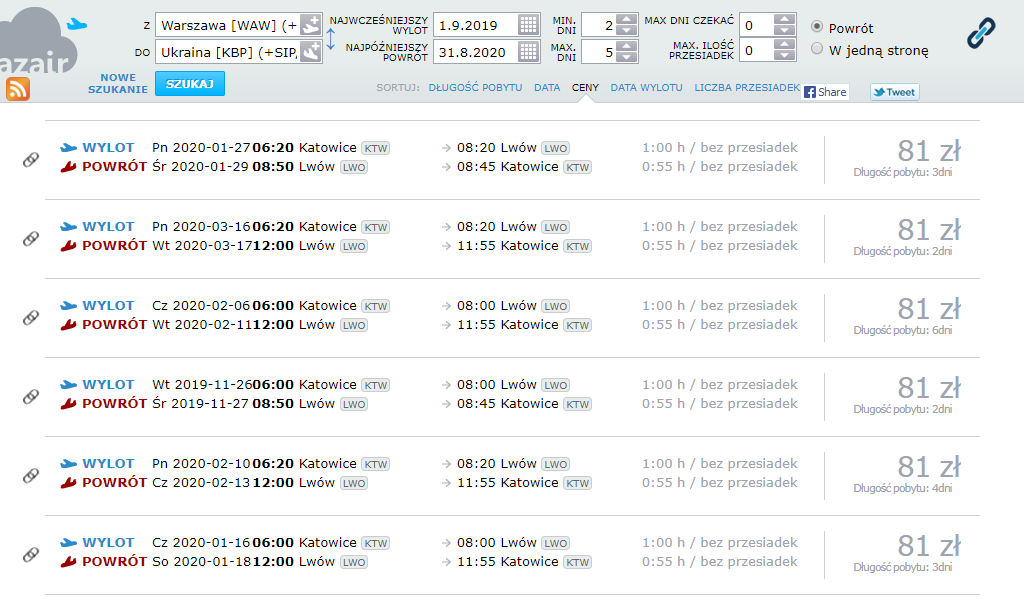This screenshot has width=1024, height=609.
Task: Select WYLOT row dated Wt 2019-11-26
Action: 428,384
